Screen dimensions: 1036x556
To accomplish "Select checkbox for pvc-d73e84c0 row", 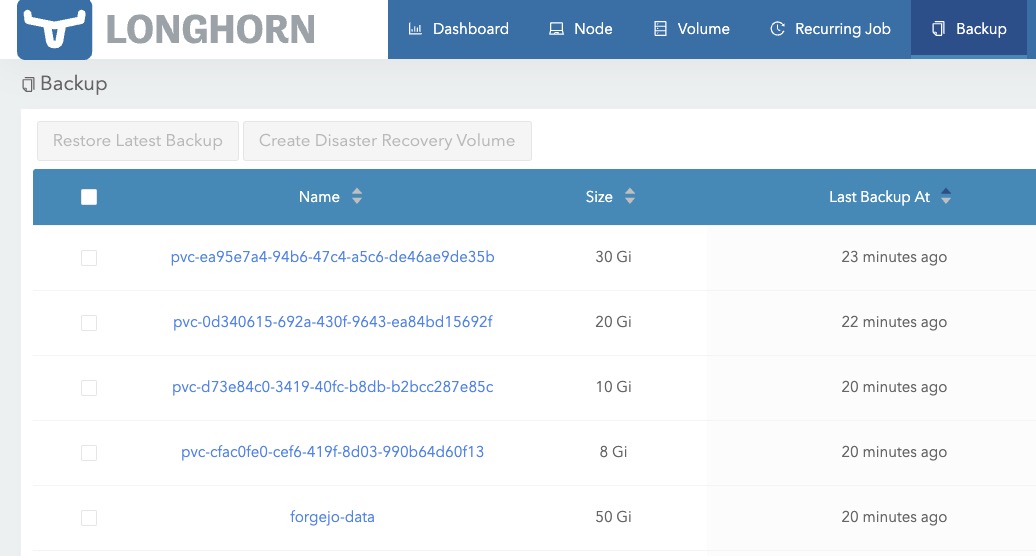I will click(89, 388).
